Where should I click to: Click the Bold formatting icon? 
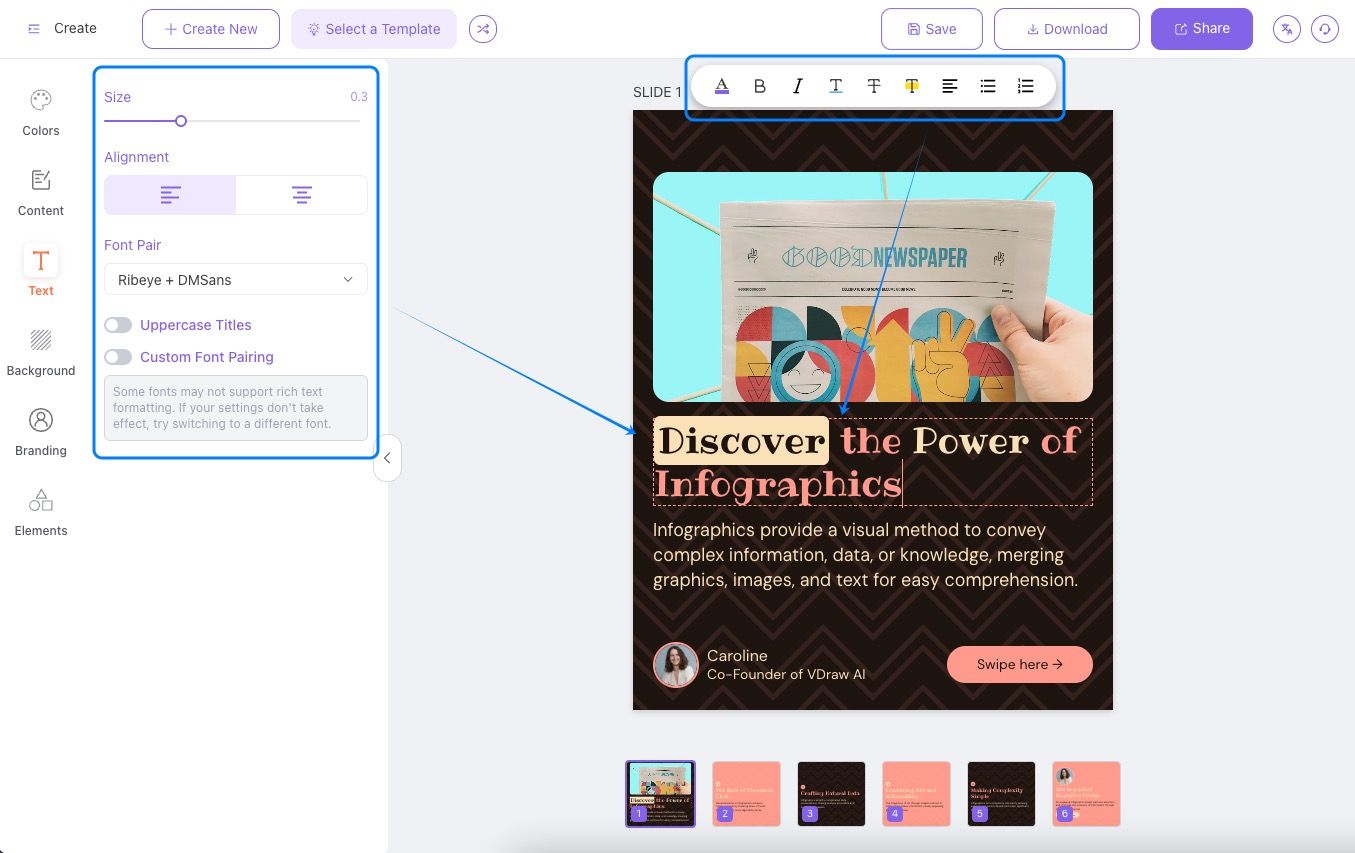pos(759,86)
